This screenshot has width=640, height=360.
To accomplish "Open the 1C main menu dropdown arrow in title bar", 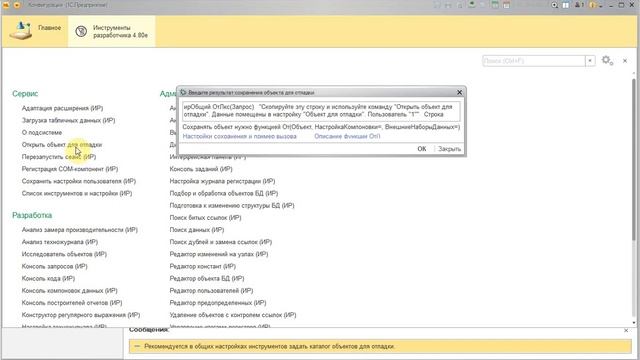I will click(17, 5).
